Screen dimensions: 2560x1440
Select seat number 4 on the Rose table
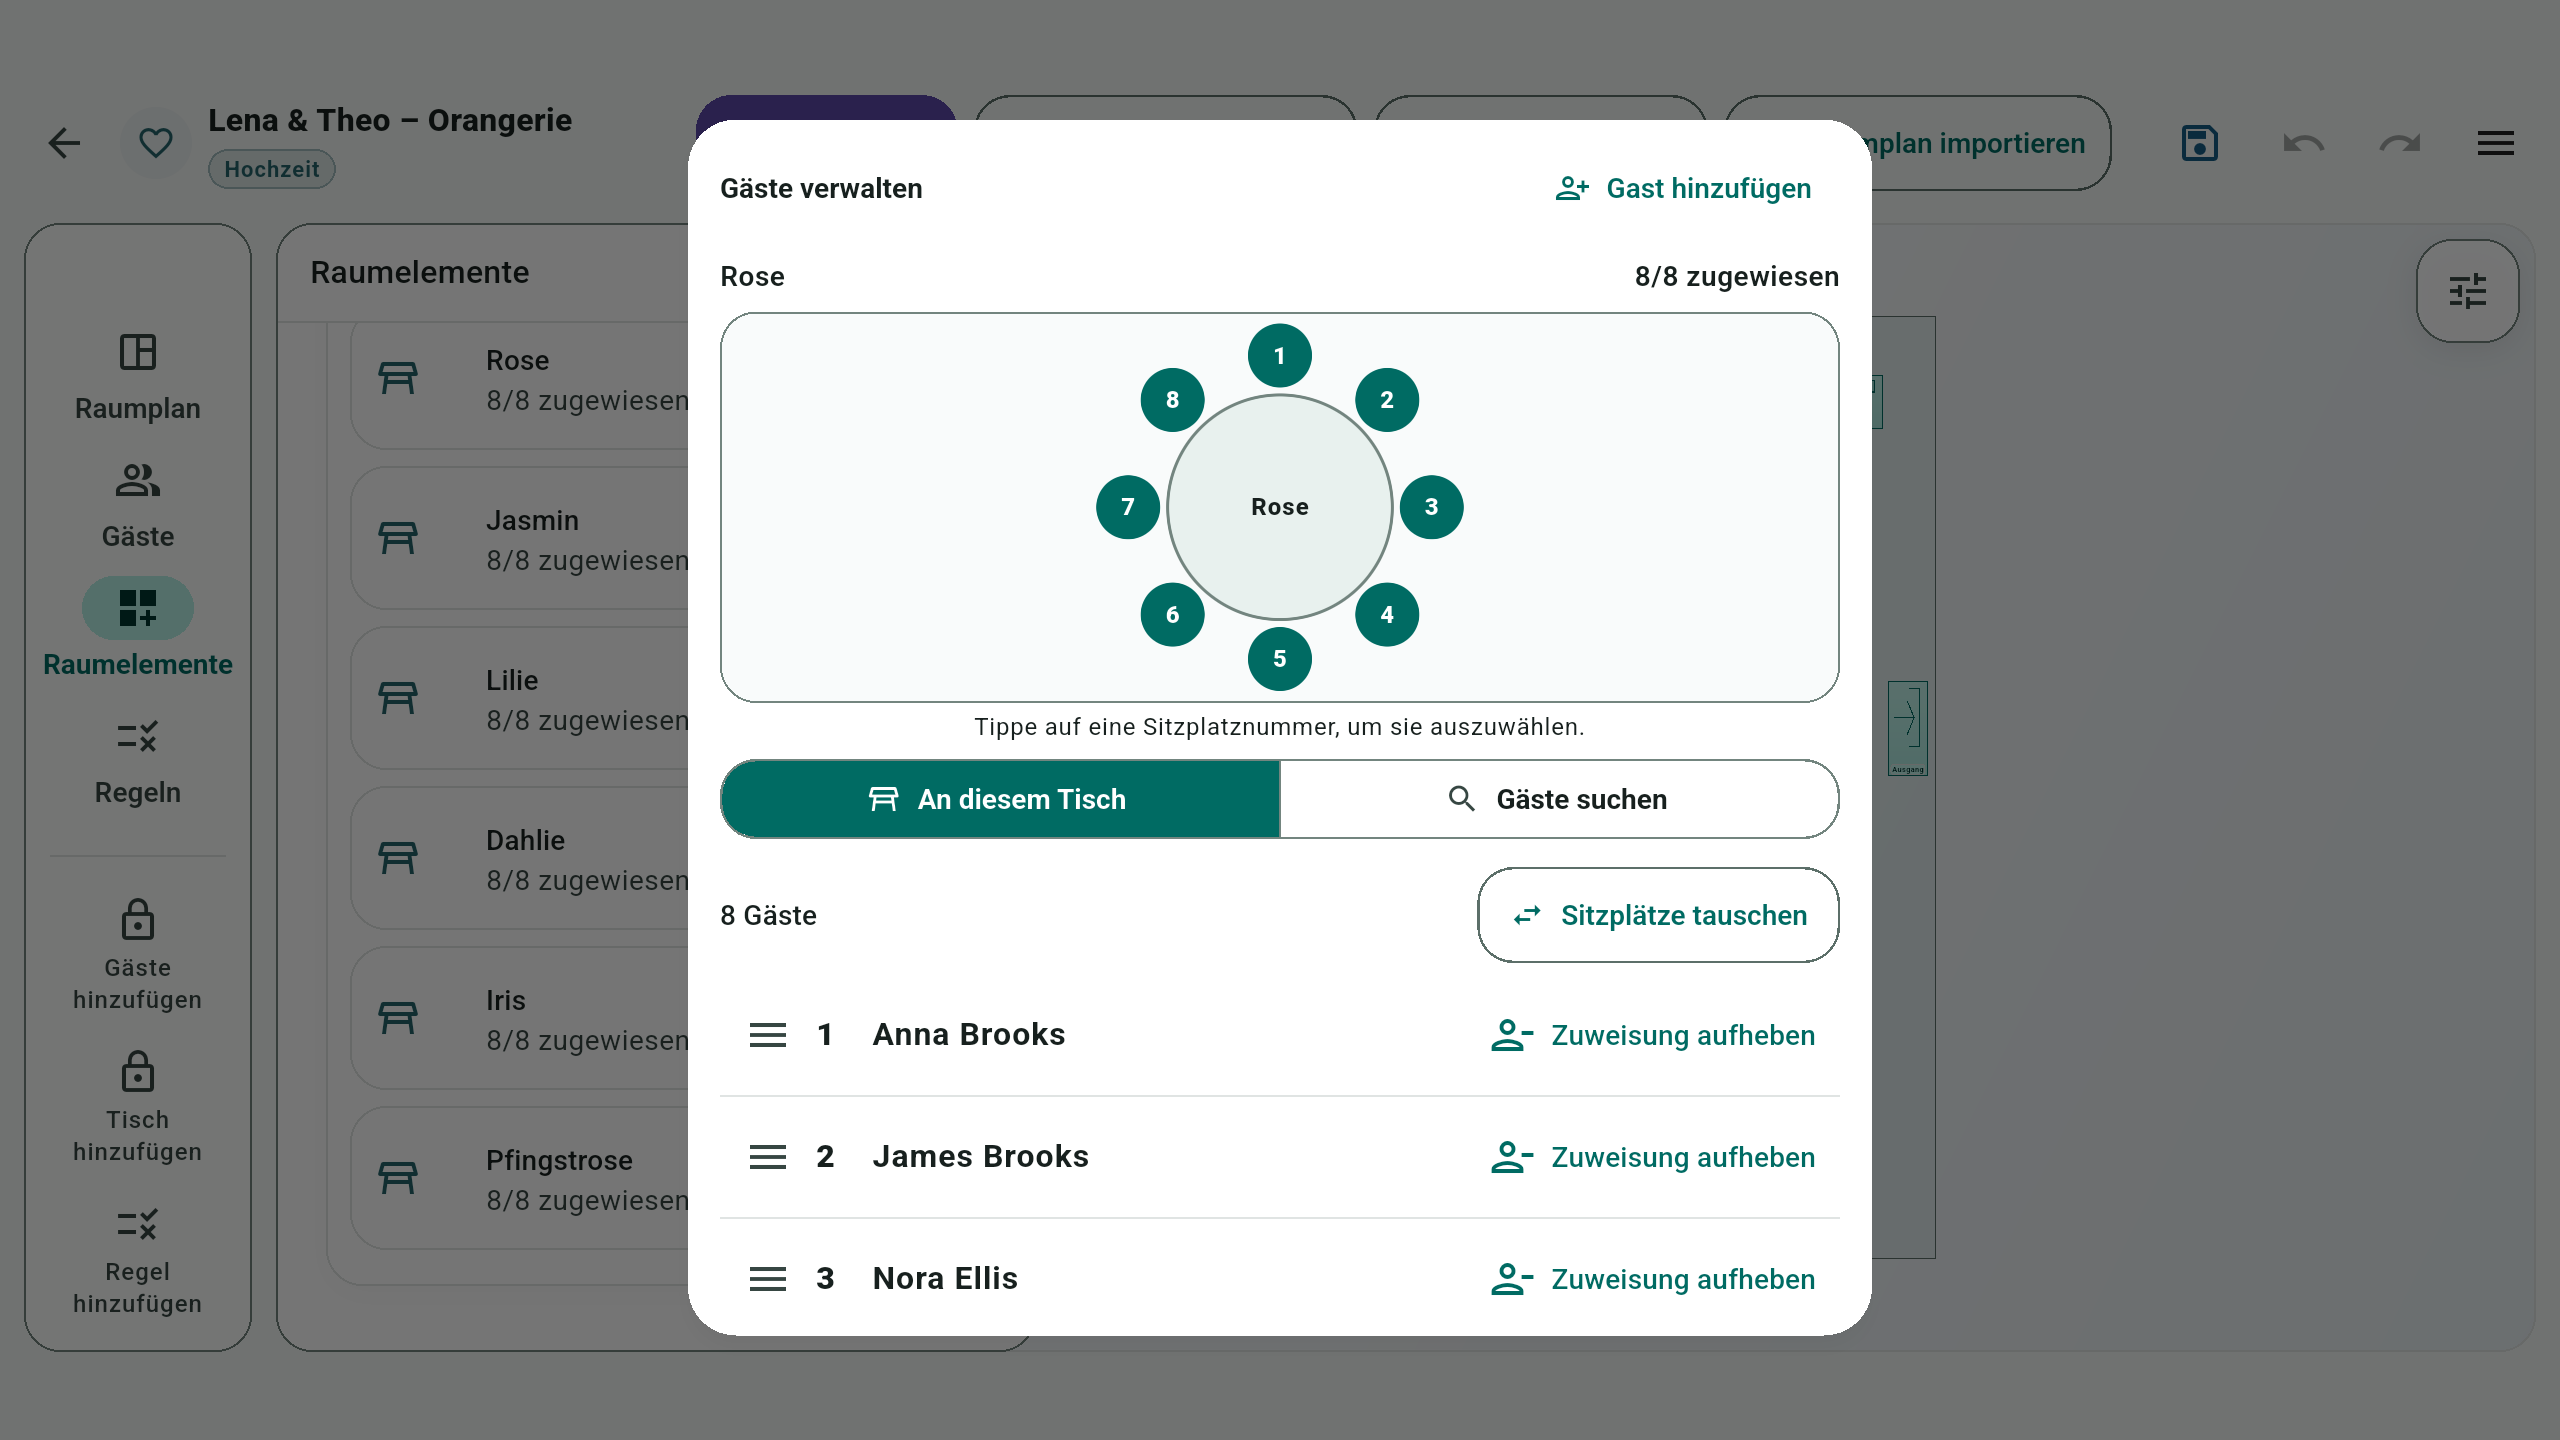(1387, 615)
